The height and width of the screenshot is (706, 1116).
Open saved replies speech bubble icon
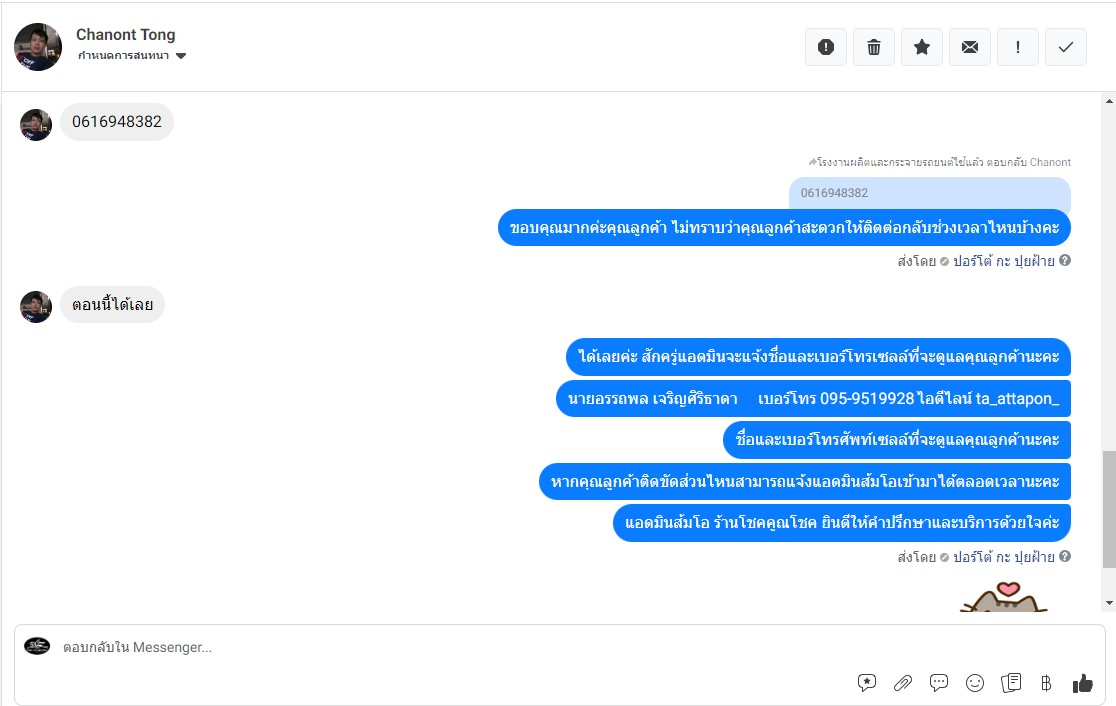(866, 683)
